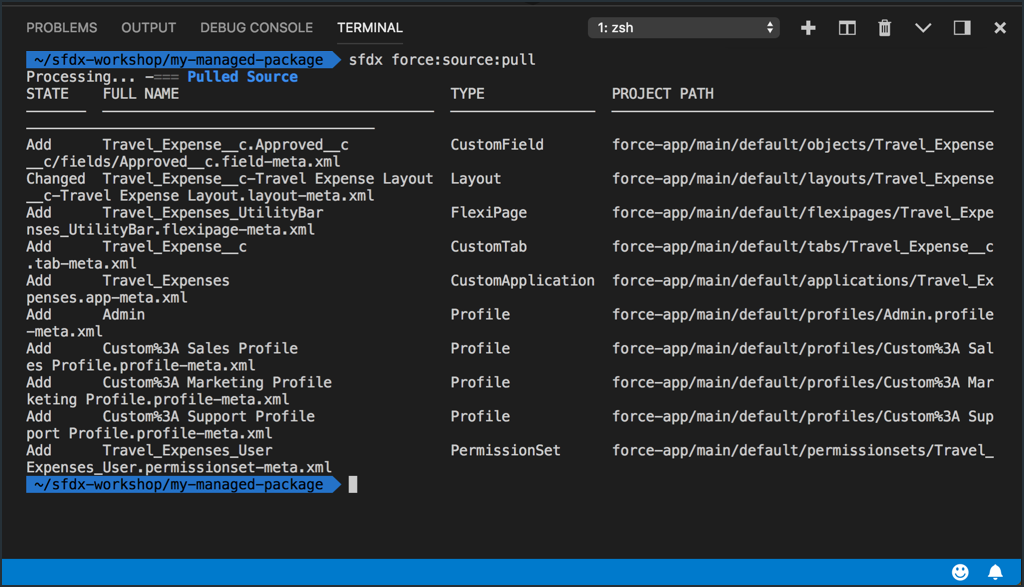Open feedback via the smiley face icon
Image resolution: width=1024 pixels, height=587 pixels.
tap(960, 572)
